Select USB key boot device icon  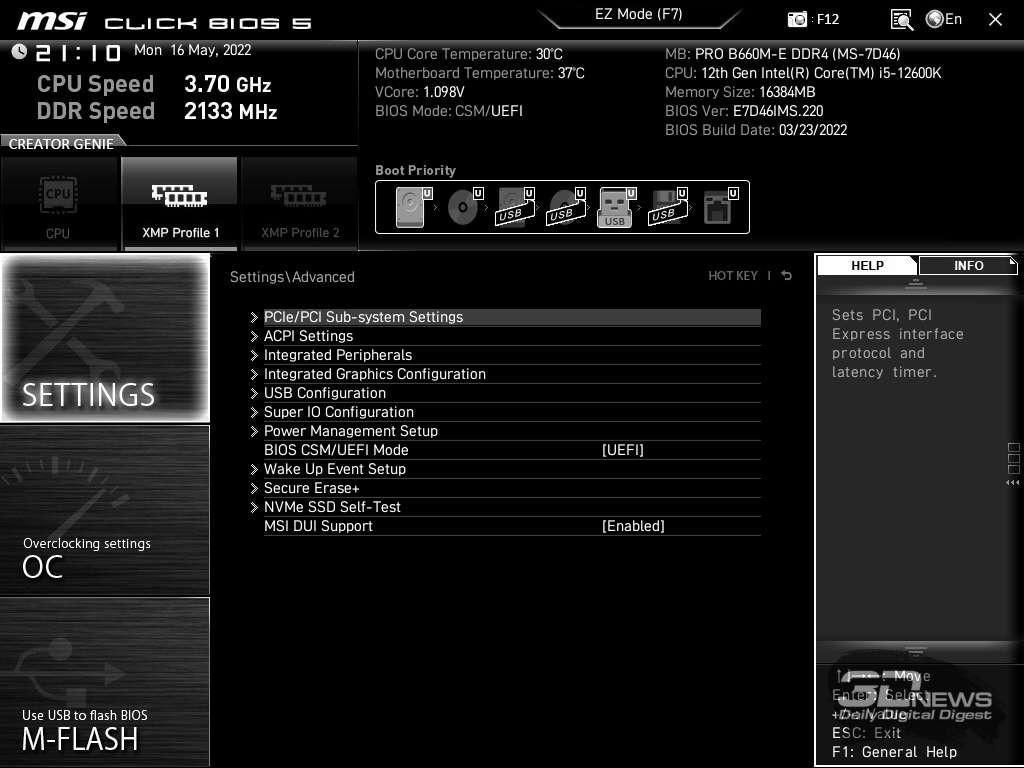click(x=616, y=206)
